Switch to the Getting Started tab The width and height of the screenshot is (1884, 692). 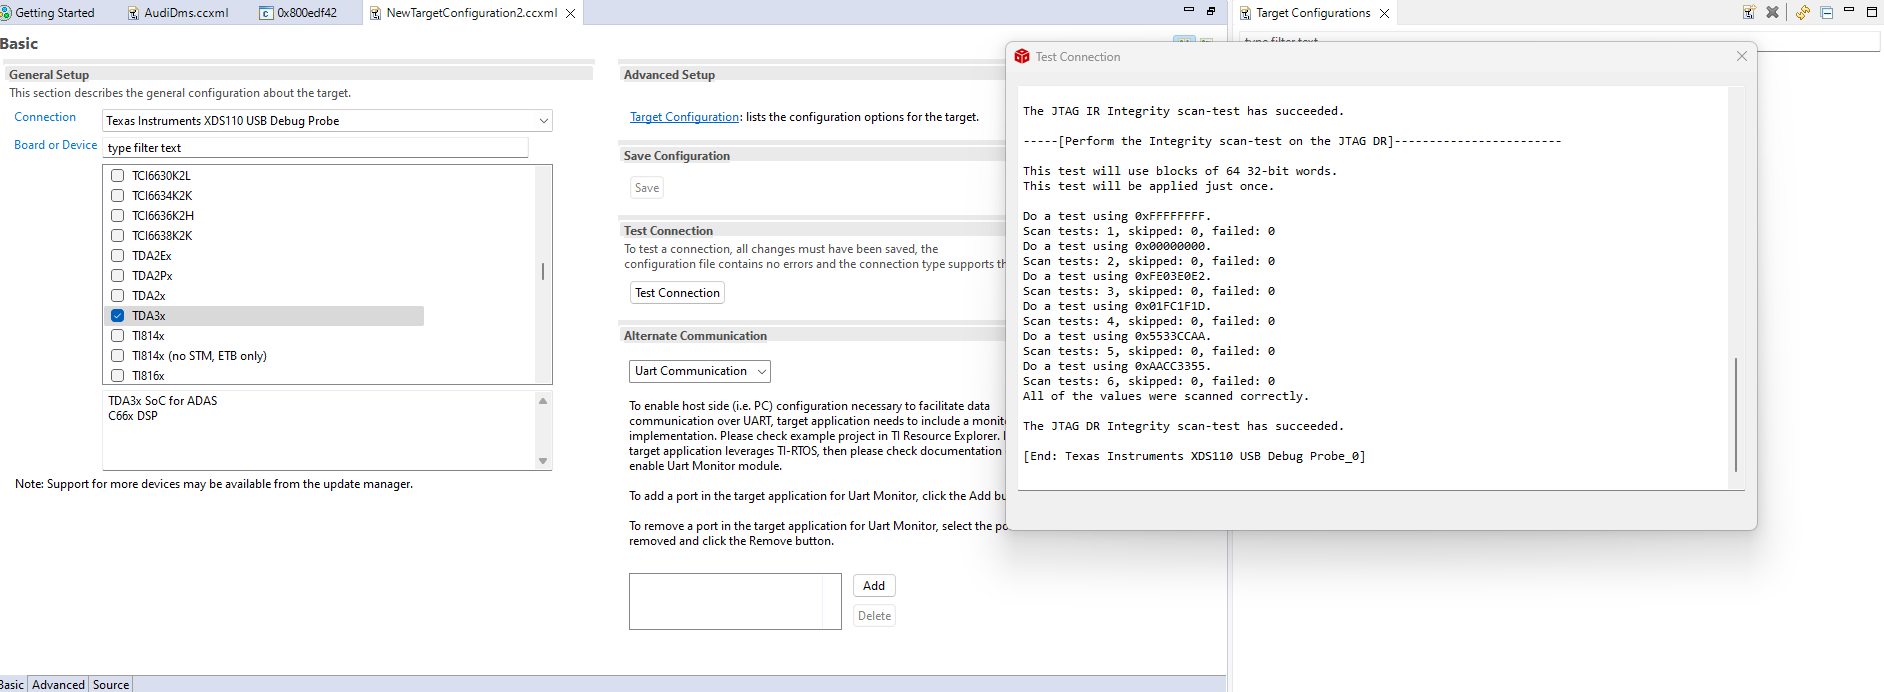[48, 13]
